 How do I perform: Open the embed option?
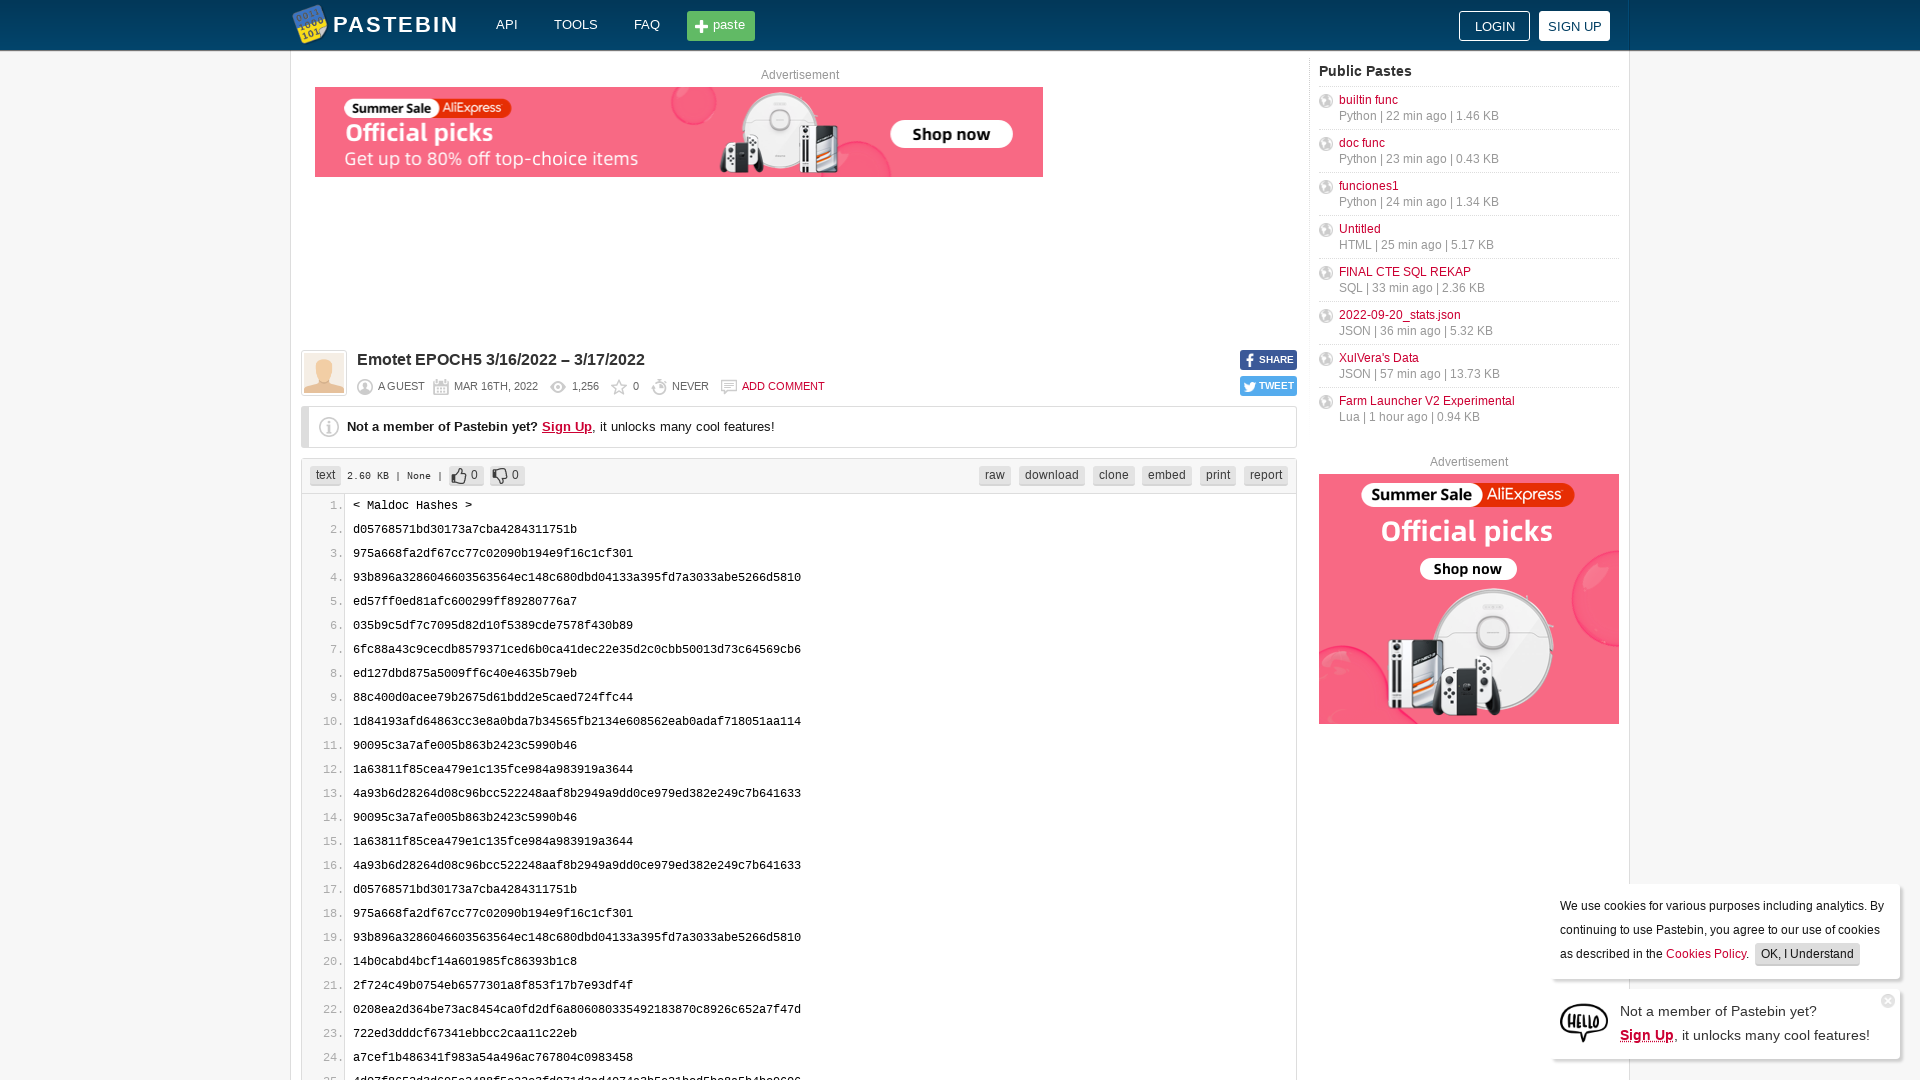point(1167,476)
